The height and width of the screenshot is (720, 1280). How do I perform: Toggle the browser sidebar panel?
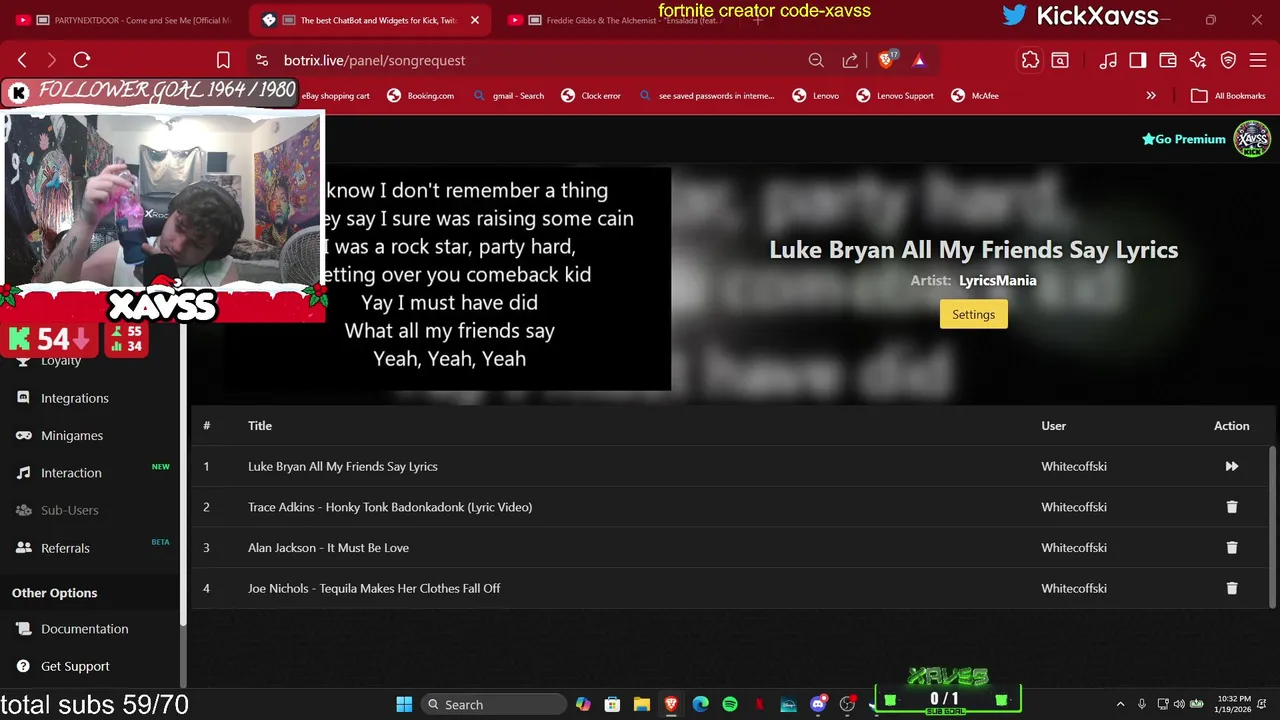coord(1138,60)
